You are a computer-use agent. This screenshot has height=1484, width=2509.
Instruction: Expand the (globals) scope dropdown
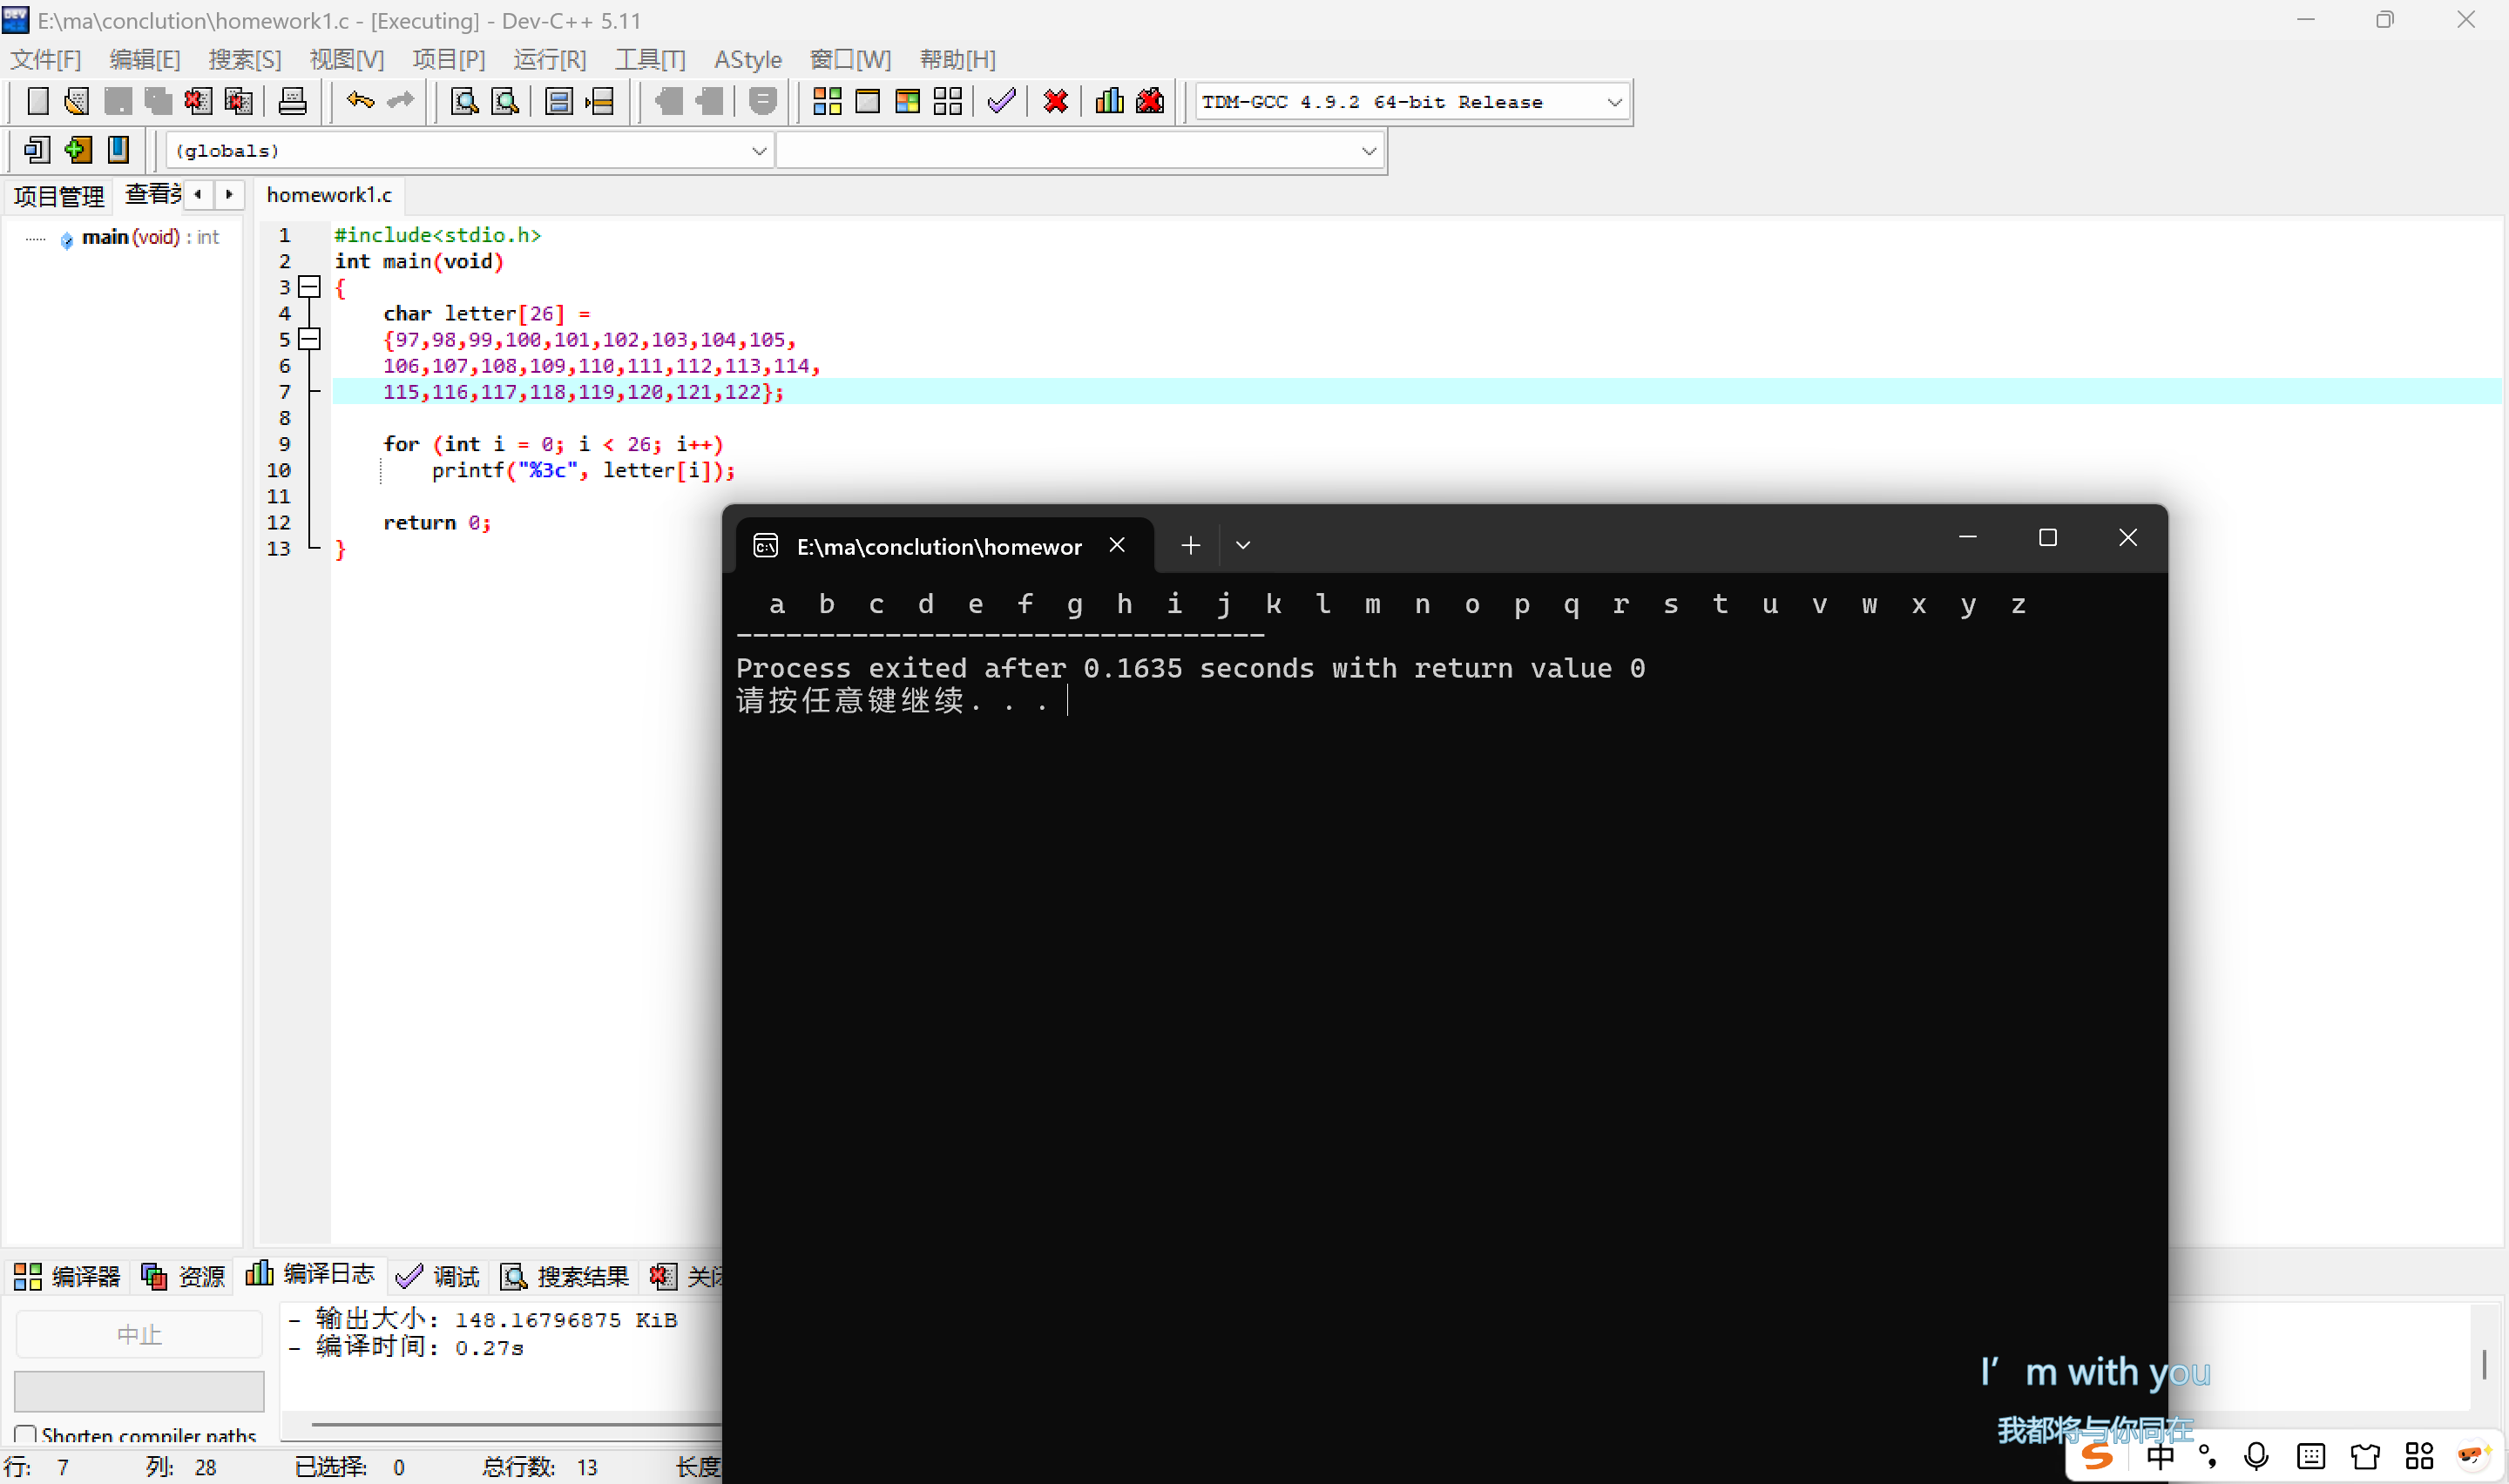759,151
